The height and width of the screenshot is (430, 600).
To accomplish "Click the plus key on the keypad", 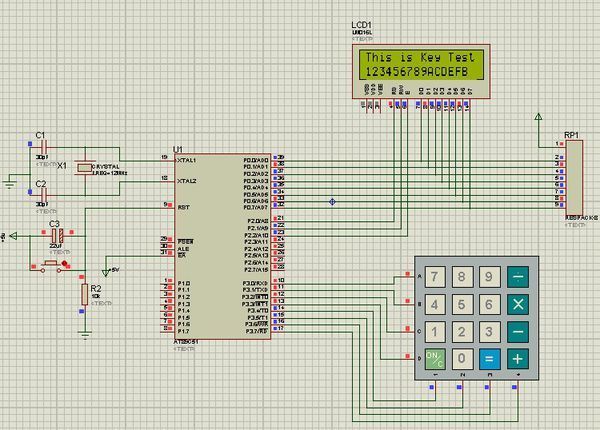I will (517, 358).
